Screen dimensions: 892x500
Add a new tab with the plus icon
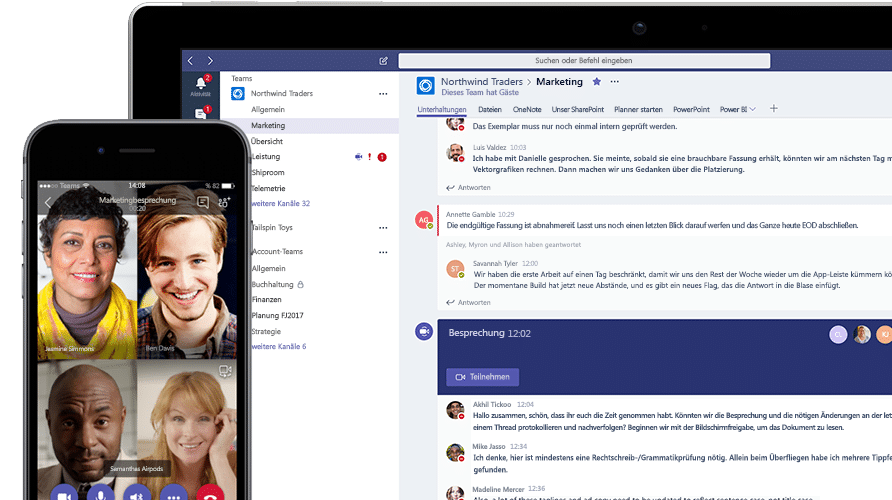(x=773, y=109)
